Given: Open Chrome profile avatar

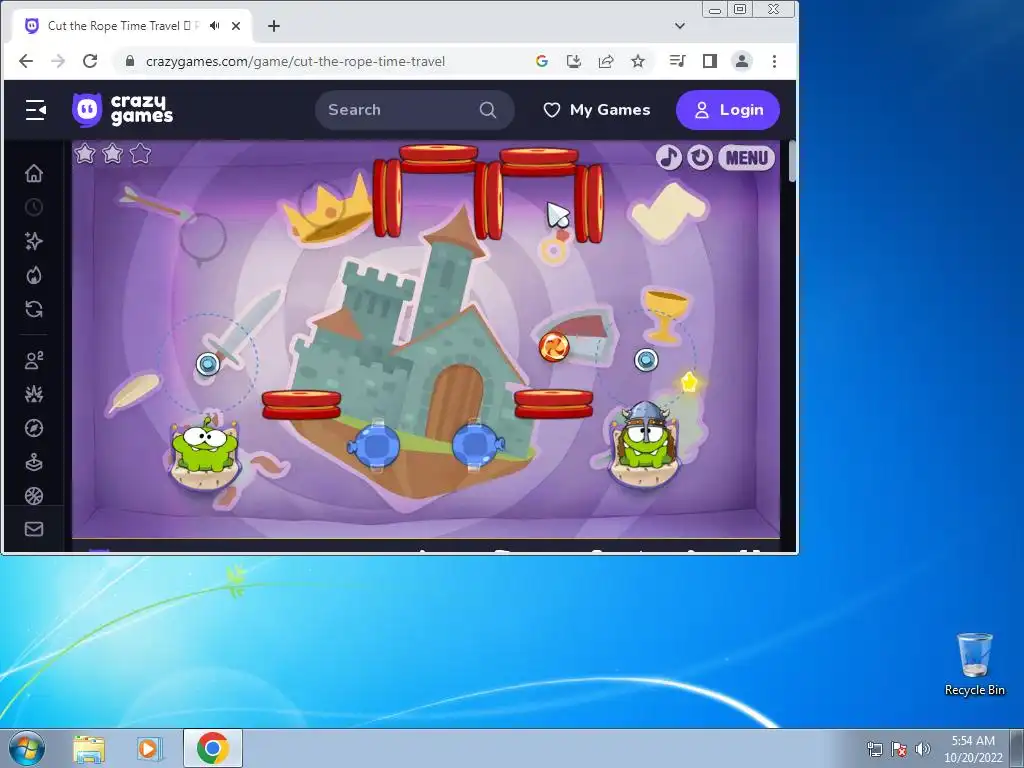Looking at the screenshot, I should coord(742,61).
